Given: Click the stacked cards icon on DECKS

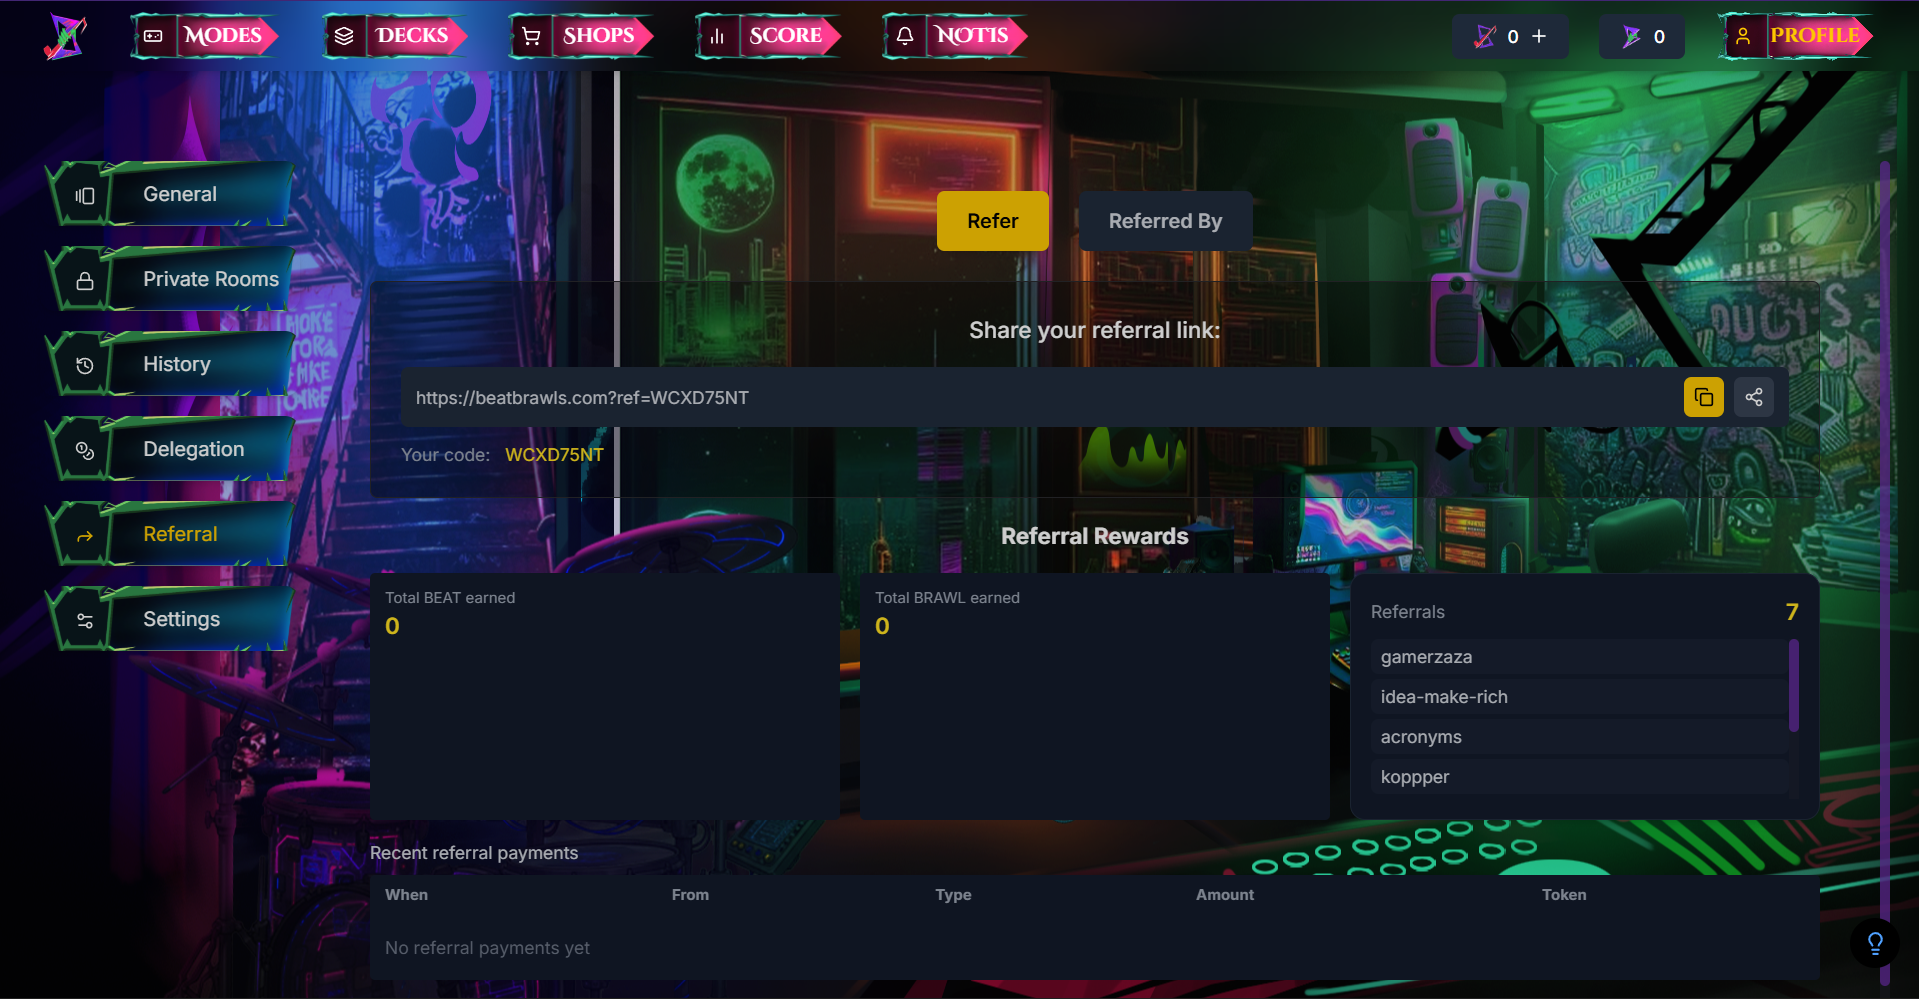Looking at the screenshot, I should point(344,34).
